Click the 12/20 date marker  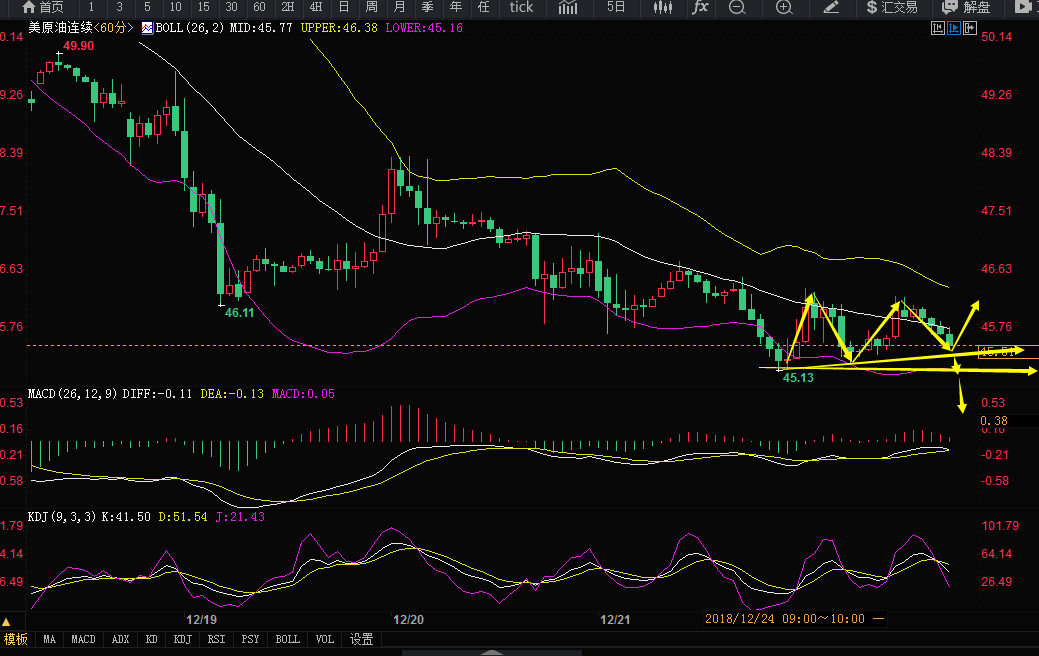click(x=408, y=620)
